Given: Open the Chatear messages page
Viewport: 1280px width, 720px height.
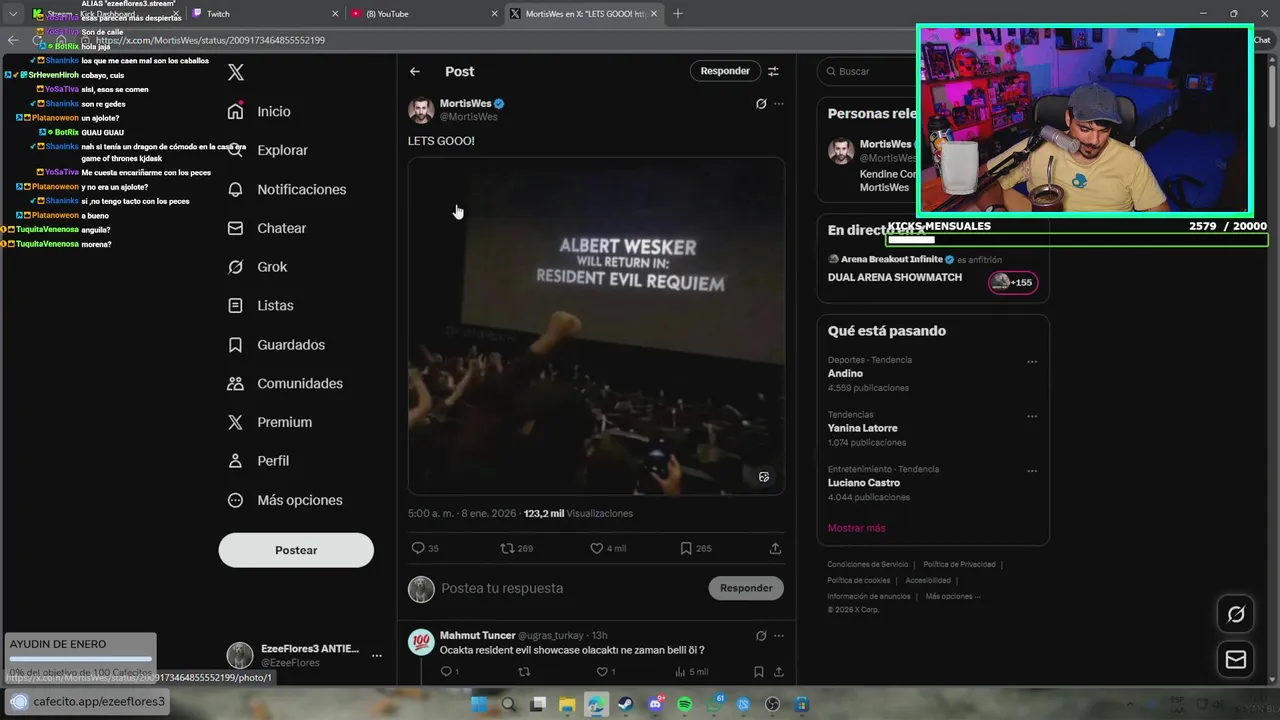Looking at the screenshot, I should (x=266, y=228).
